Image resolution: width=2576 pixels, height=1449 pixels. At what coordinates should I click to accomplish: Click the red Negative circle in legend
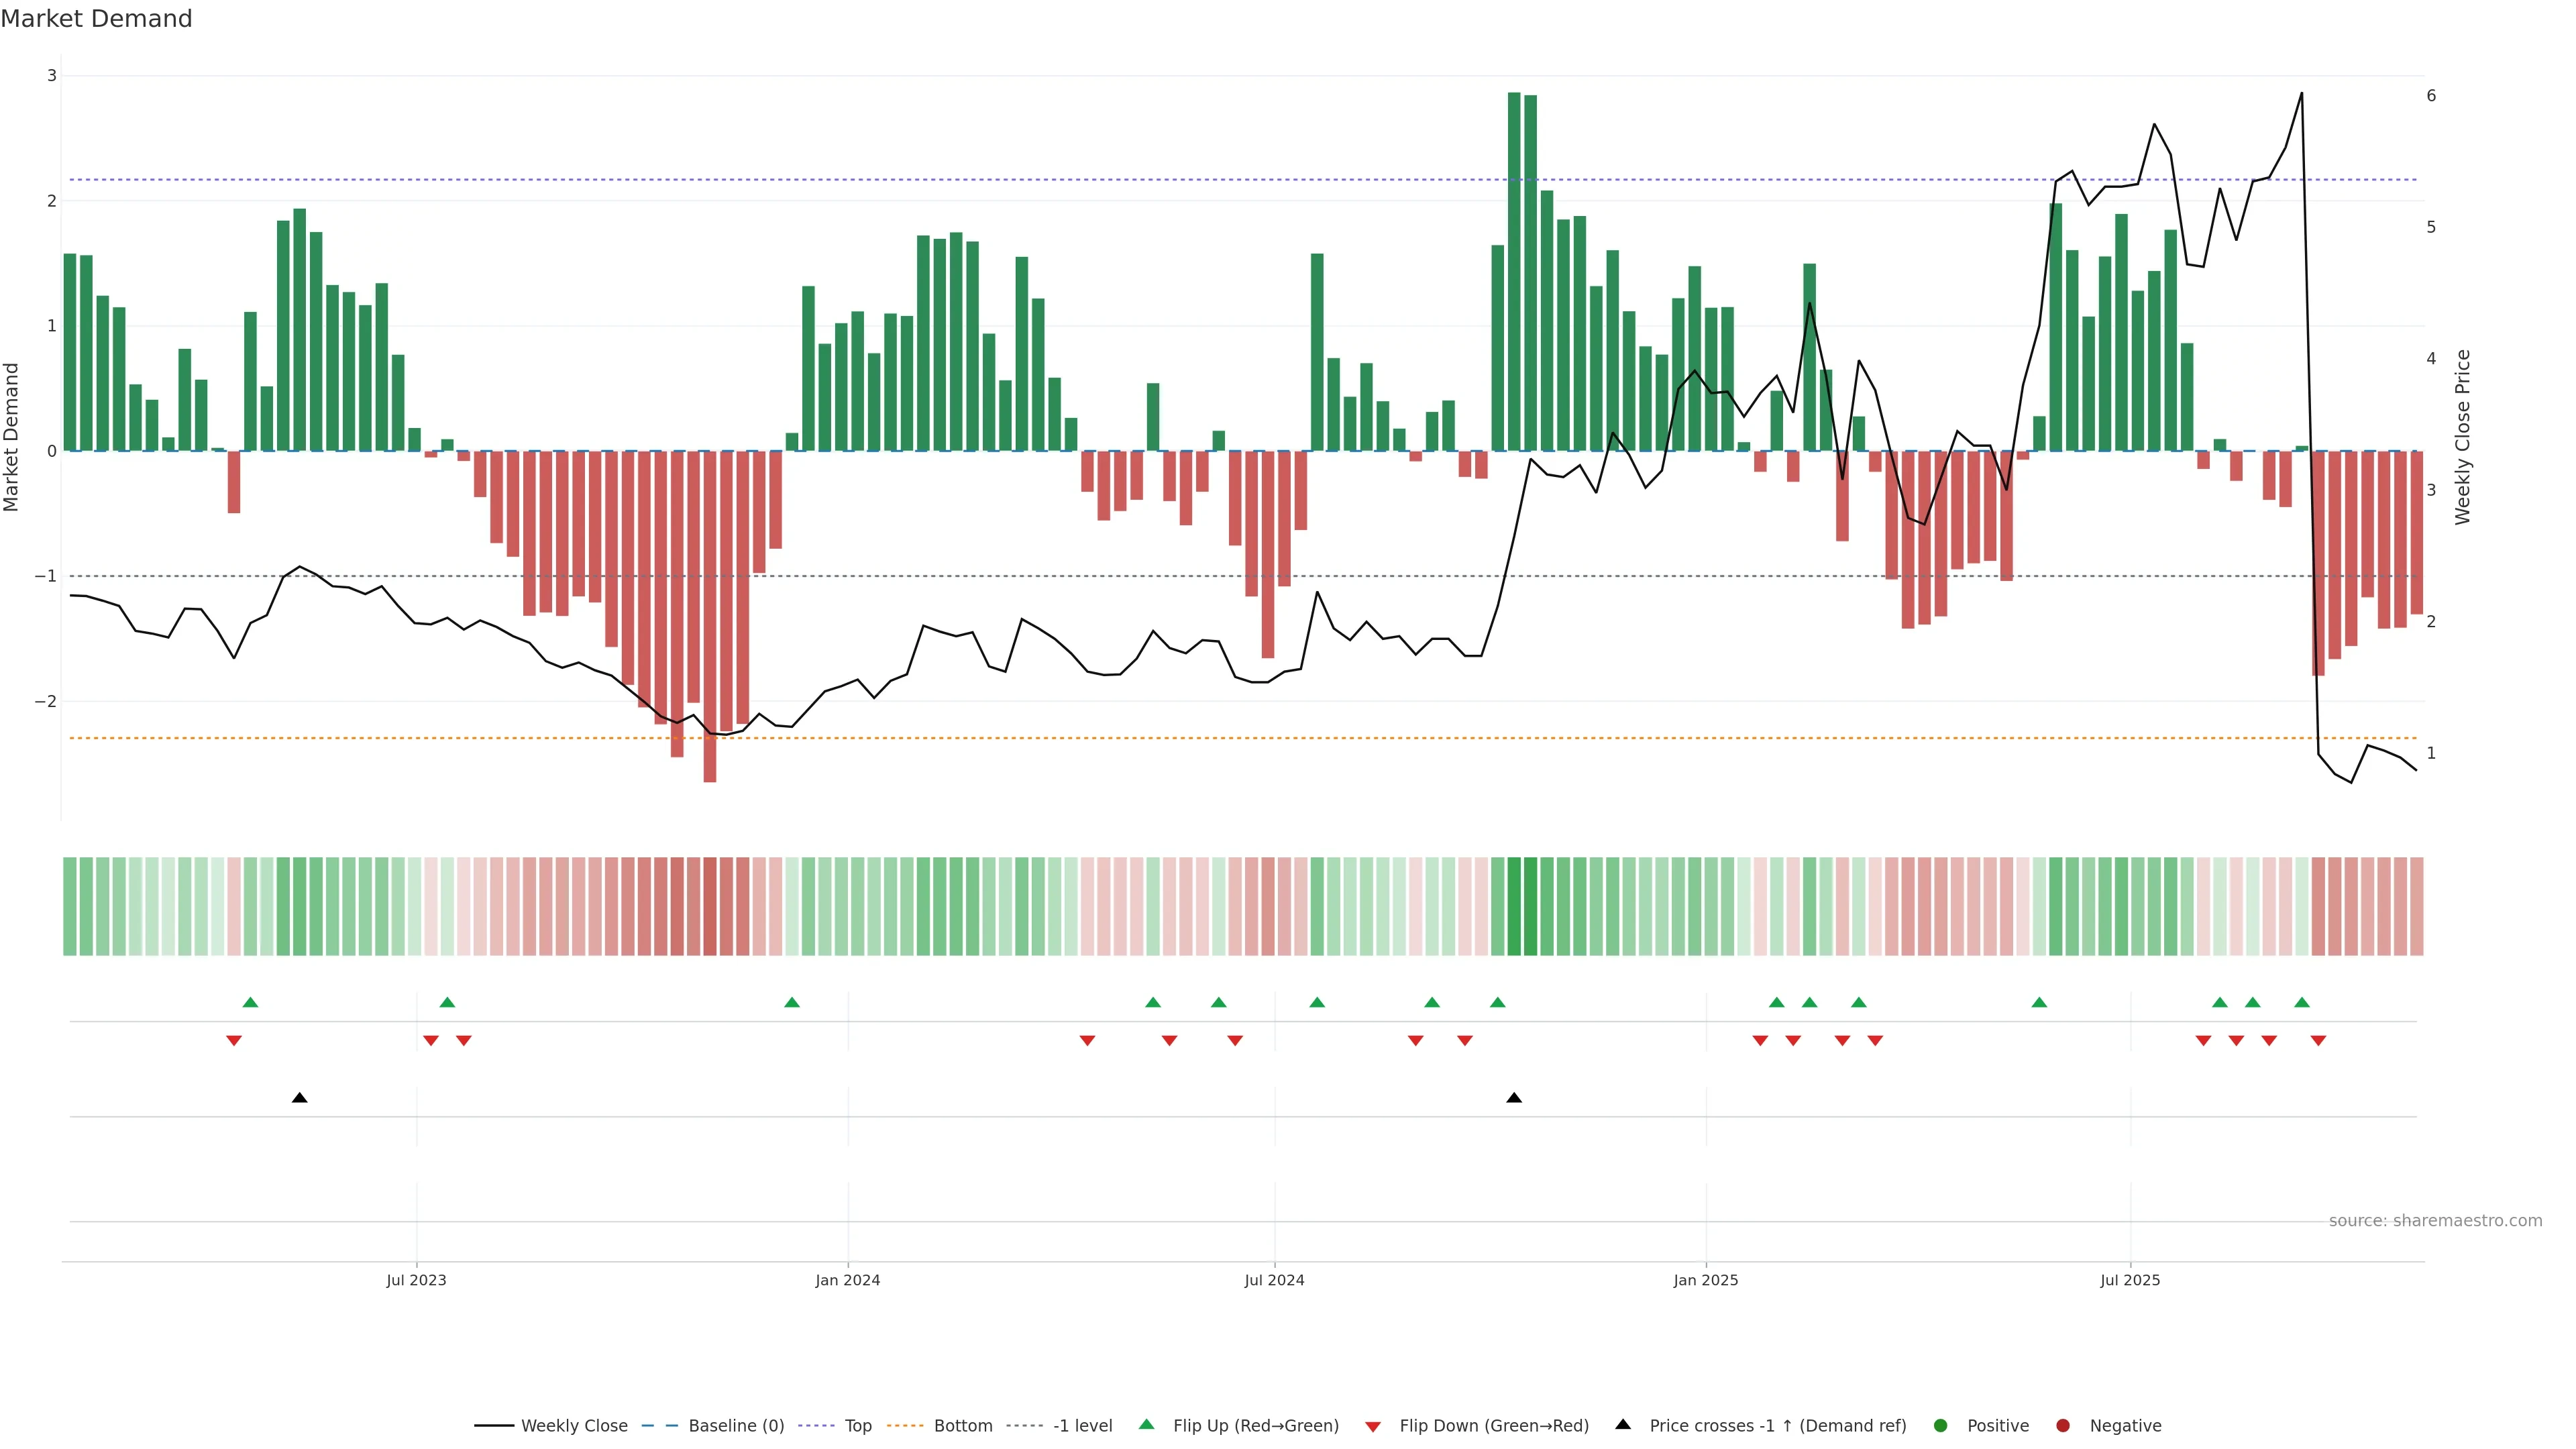[x=2063, y=1426]
